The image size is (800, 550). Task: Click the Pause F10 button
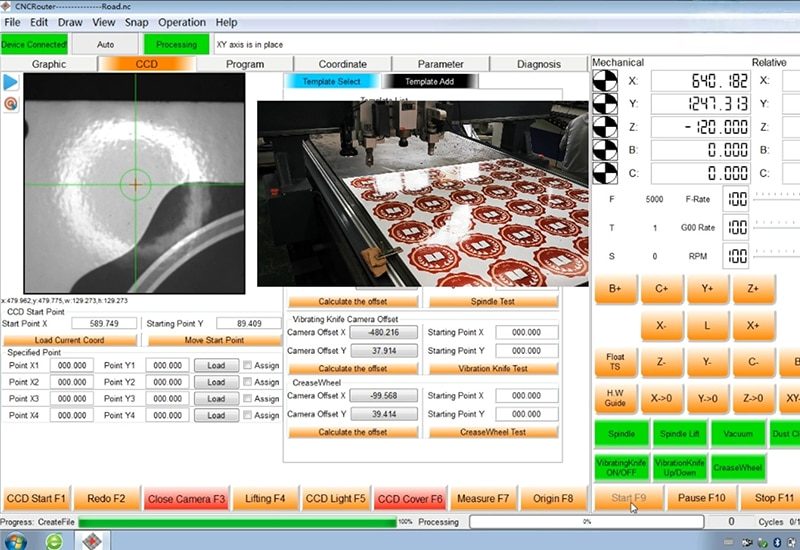click(701, 498)
